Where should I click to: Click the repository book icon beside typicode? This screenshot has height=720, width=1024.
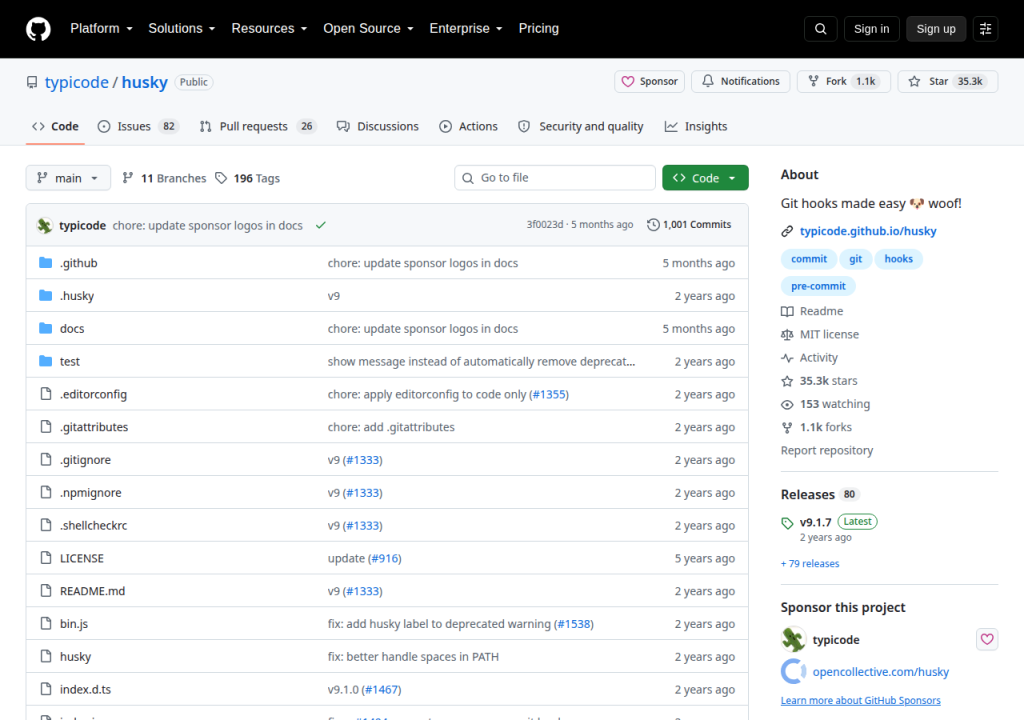pos(32,82)
